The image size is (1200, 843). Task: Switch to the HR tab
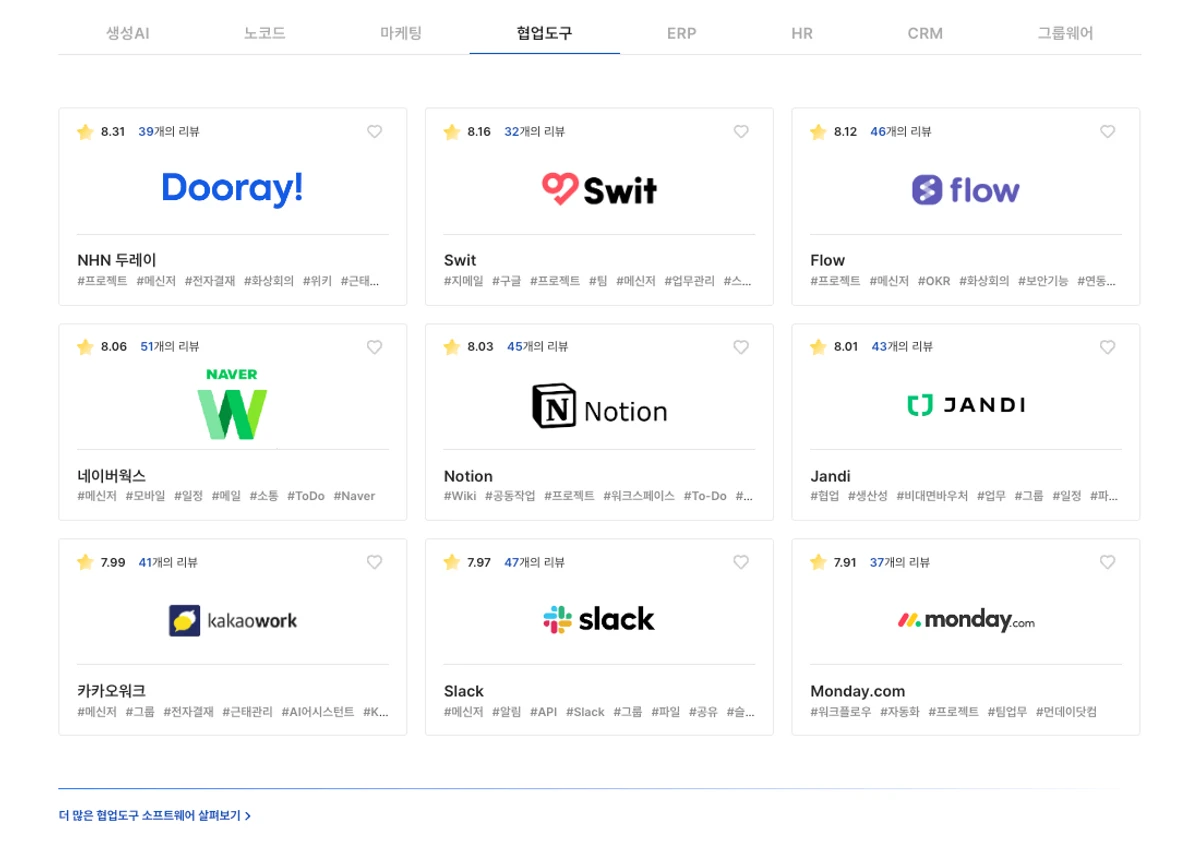click(802, 33)
